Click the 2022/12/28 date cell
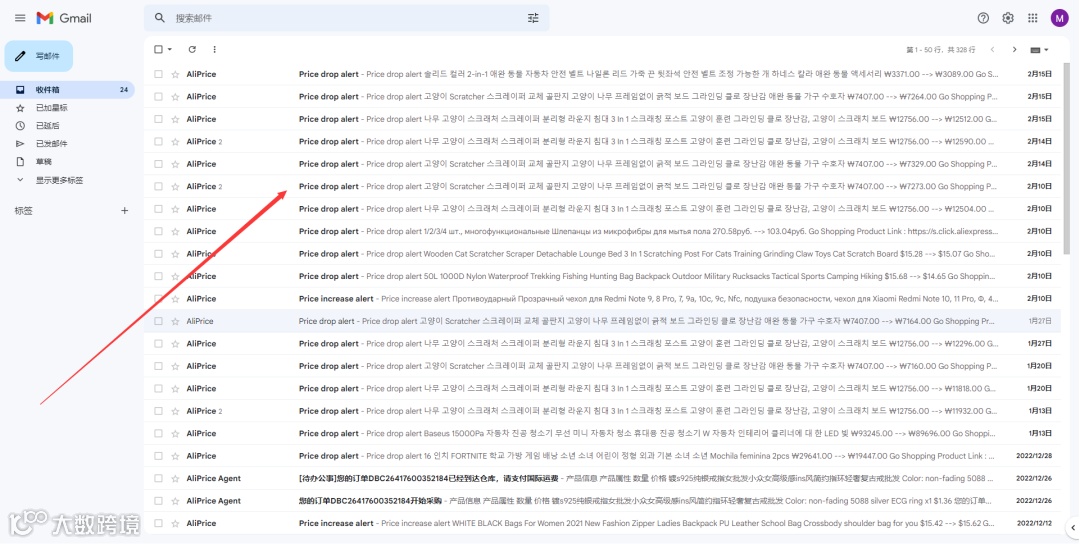This screenshot has height=544, width=1080. (x=1034, y=456)
